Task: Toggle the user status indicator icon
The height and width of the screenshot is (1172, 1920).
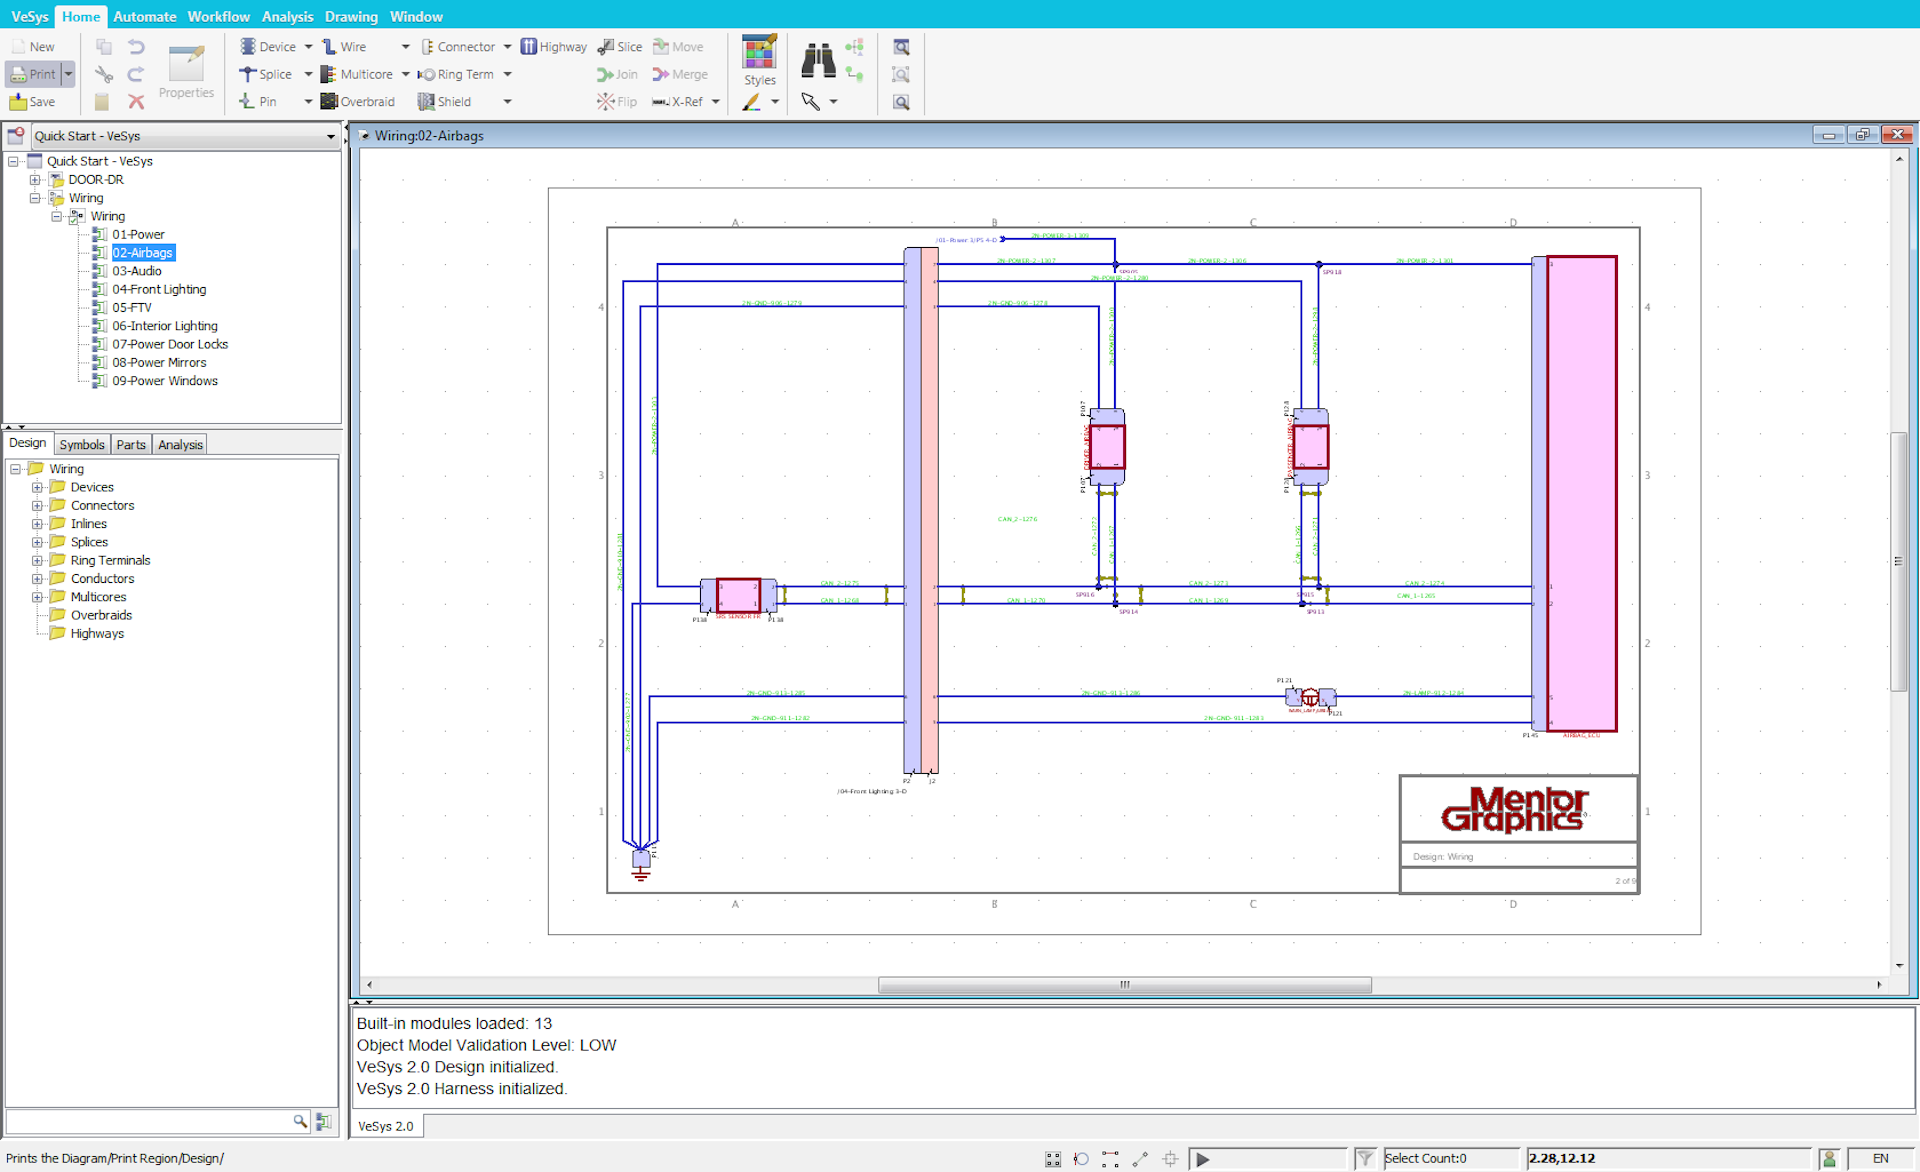Action: click(1829, 1158)
